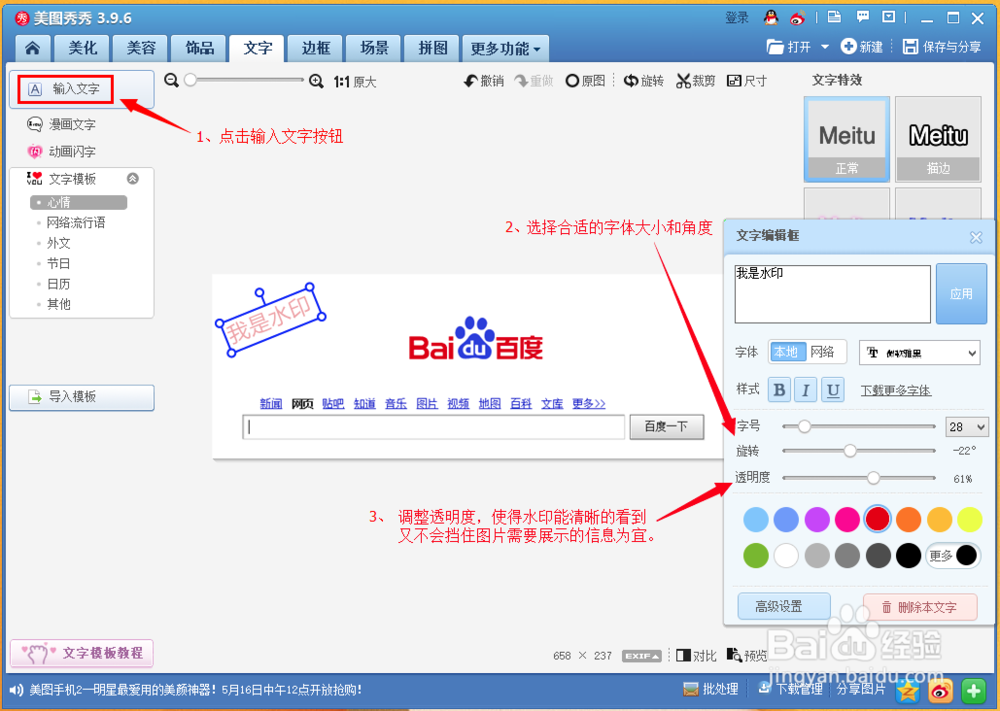Click the 导入模板 button
The image size is (1000, 711).
[x=82, y=397]
